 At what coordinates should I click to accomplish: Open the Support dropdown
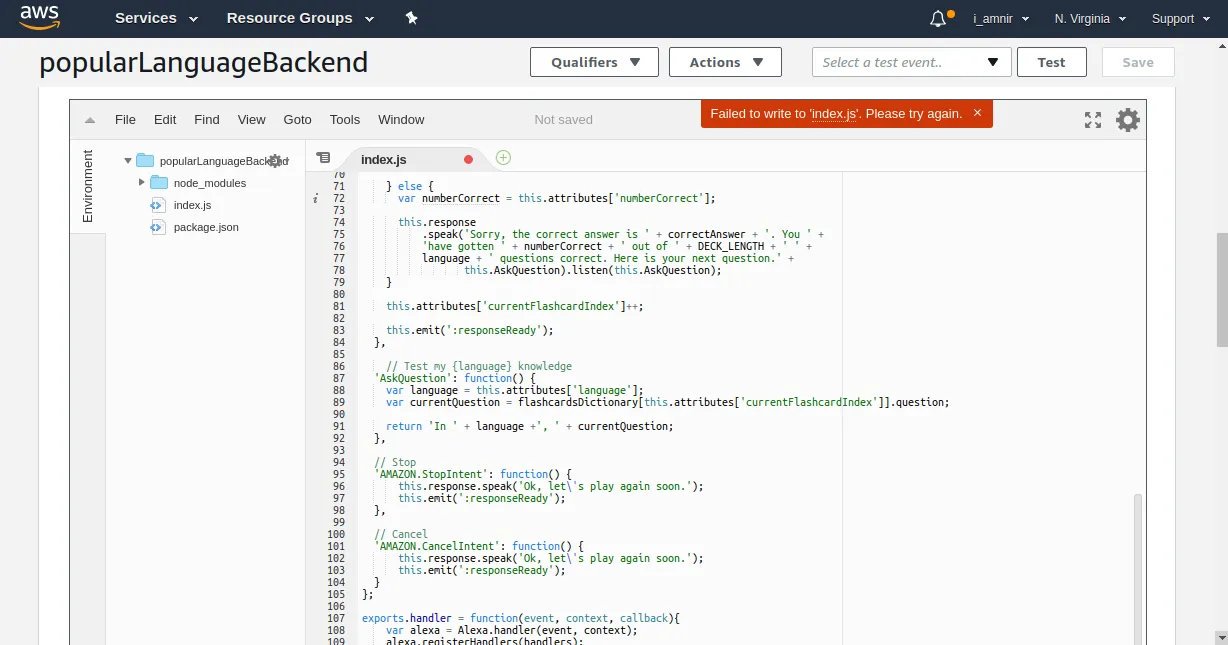[1180, 19]
